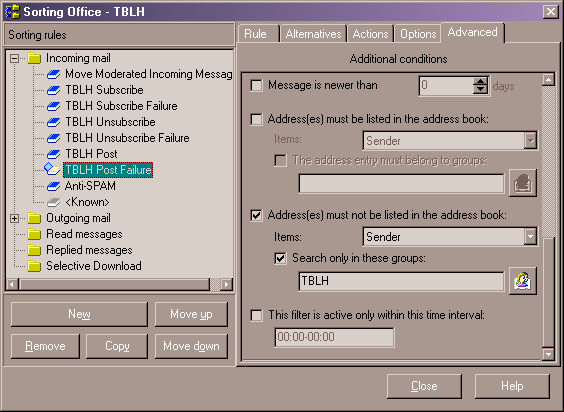
Task: Click the Anti-SPAM rule icon
Action: tap(54, 186)
